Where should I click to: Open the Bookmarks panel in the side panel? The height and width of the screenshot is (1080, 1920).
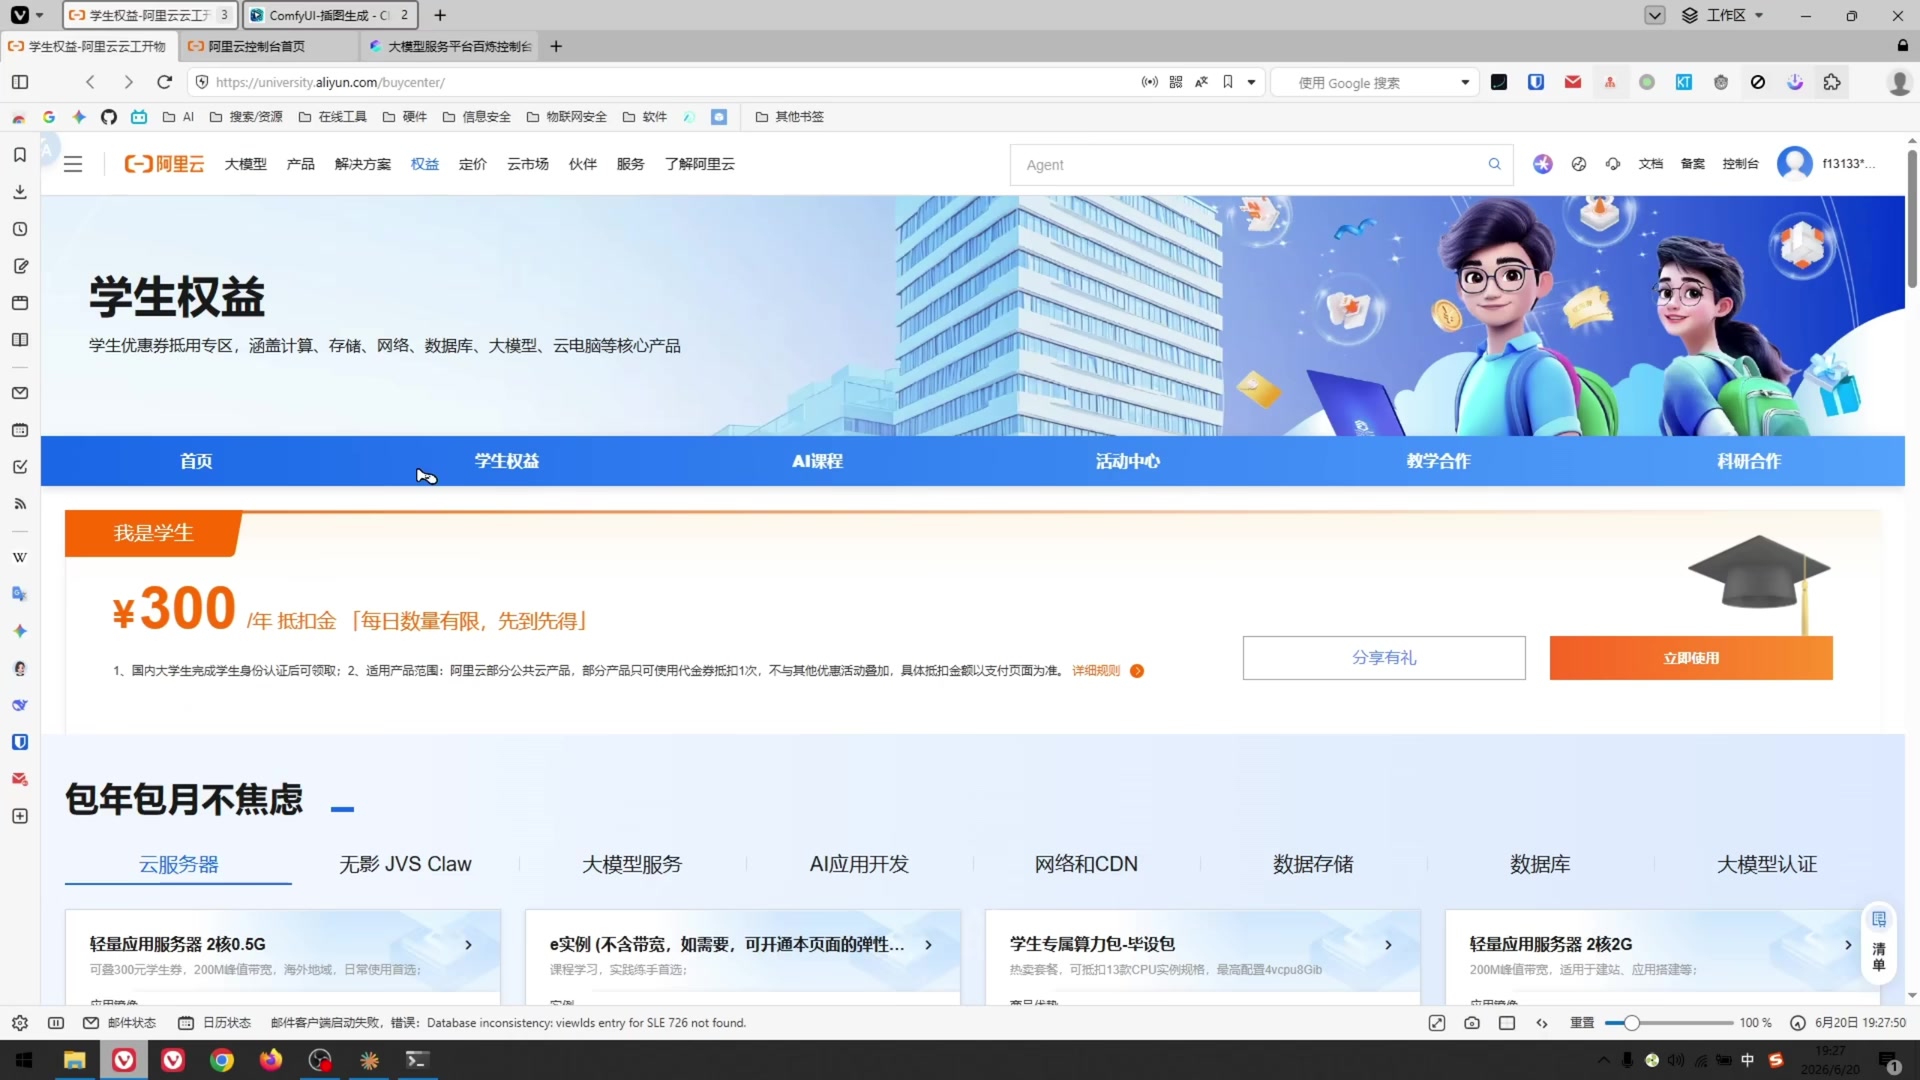click(x=19, y=155)
